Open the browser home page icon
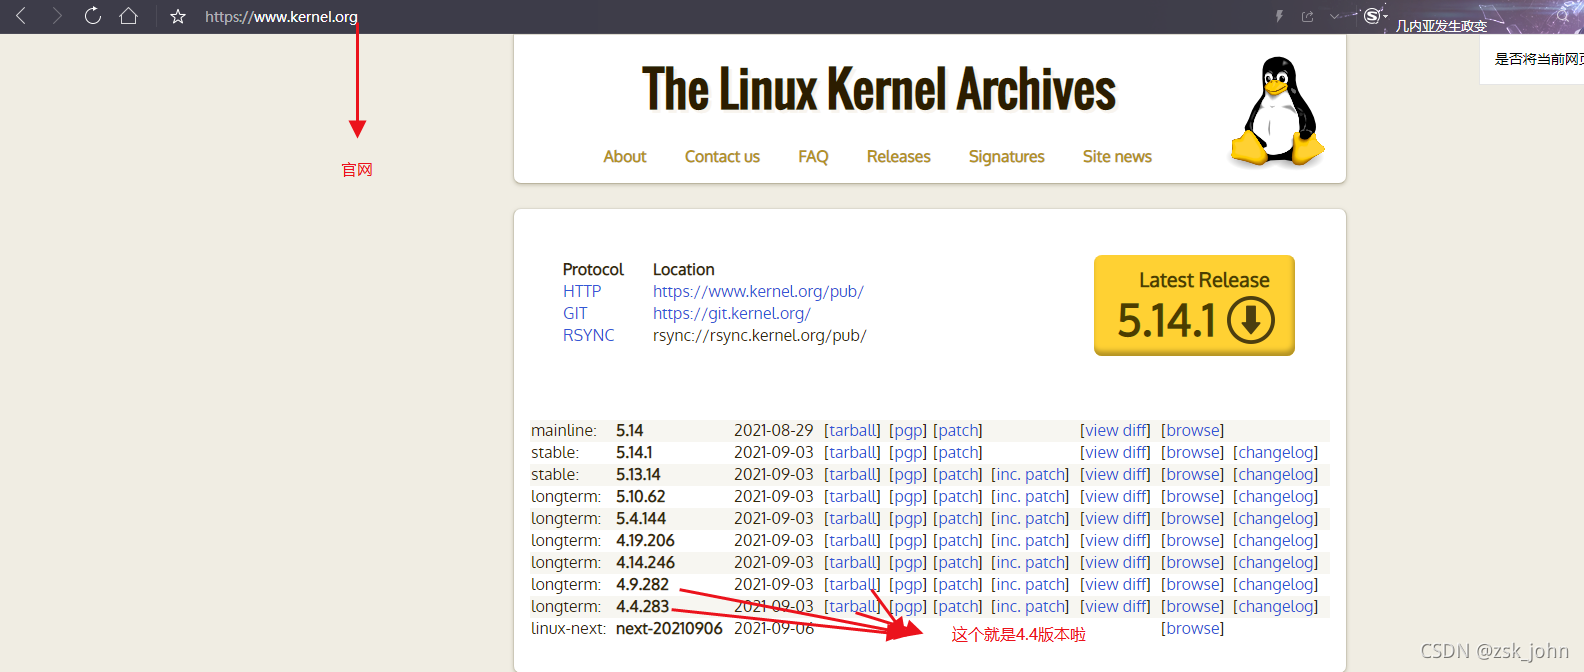The width and height of the screenshot is (1584, 672). click(128, 16)
